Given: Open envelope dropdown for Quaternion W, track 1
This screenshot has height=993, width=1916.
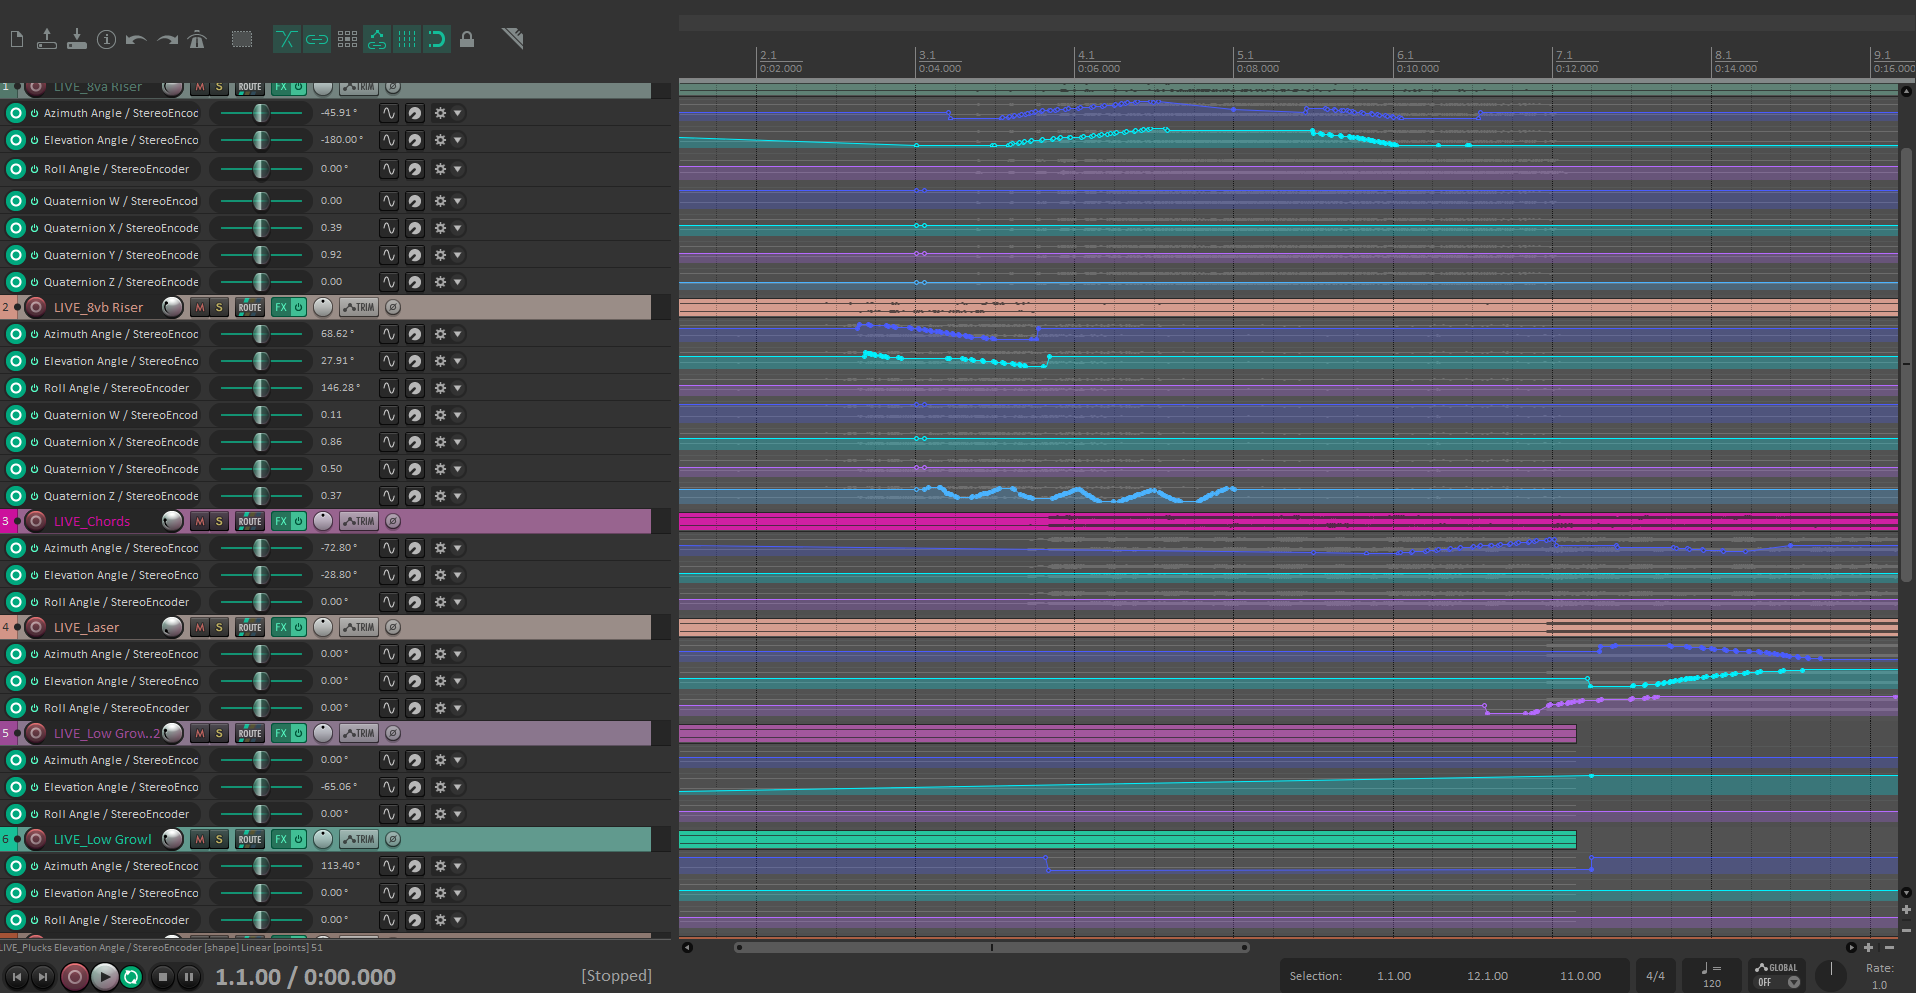Looking at the screenshot, I should pyautogui.click(x=458, y=201).
